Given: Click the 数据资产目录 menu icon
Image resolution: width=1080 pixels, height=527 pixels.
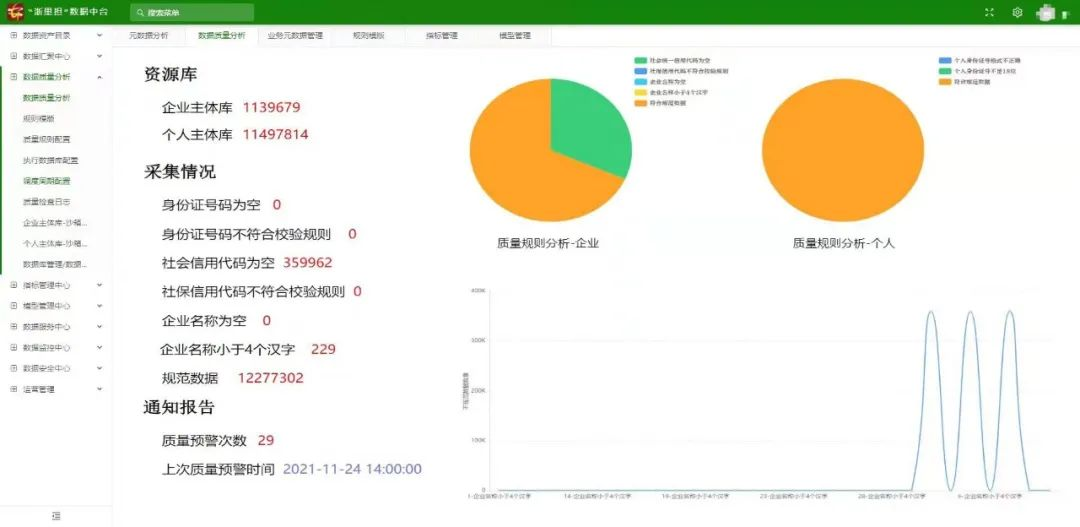Looking at the screenshot, I should (14, 35).
